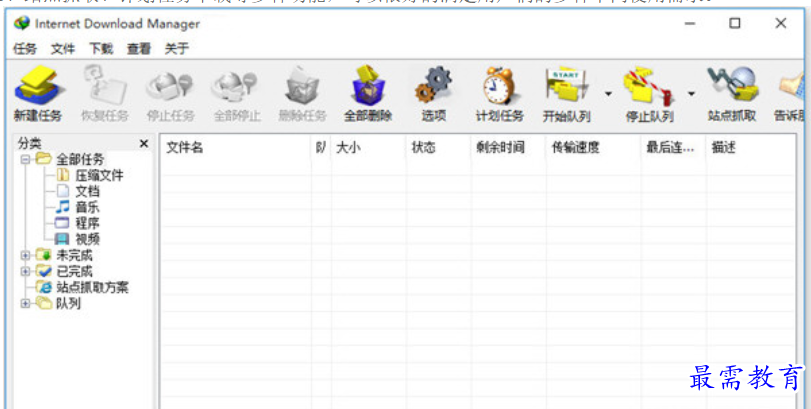Click the 恢复任务 toolbar icon
This screenshot has width=811, height=409.
point(104,86)
